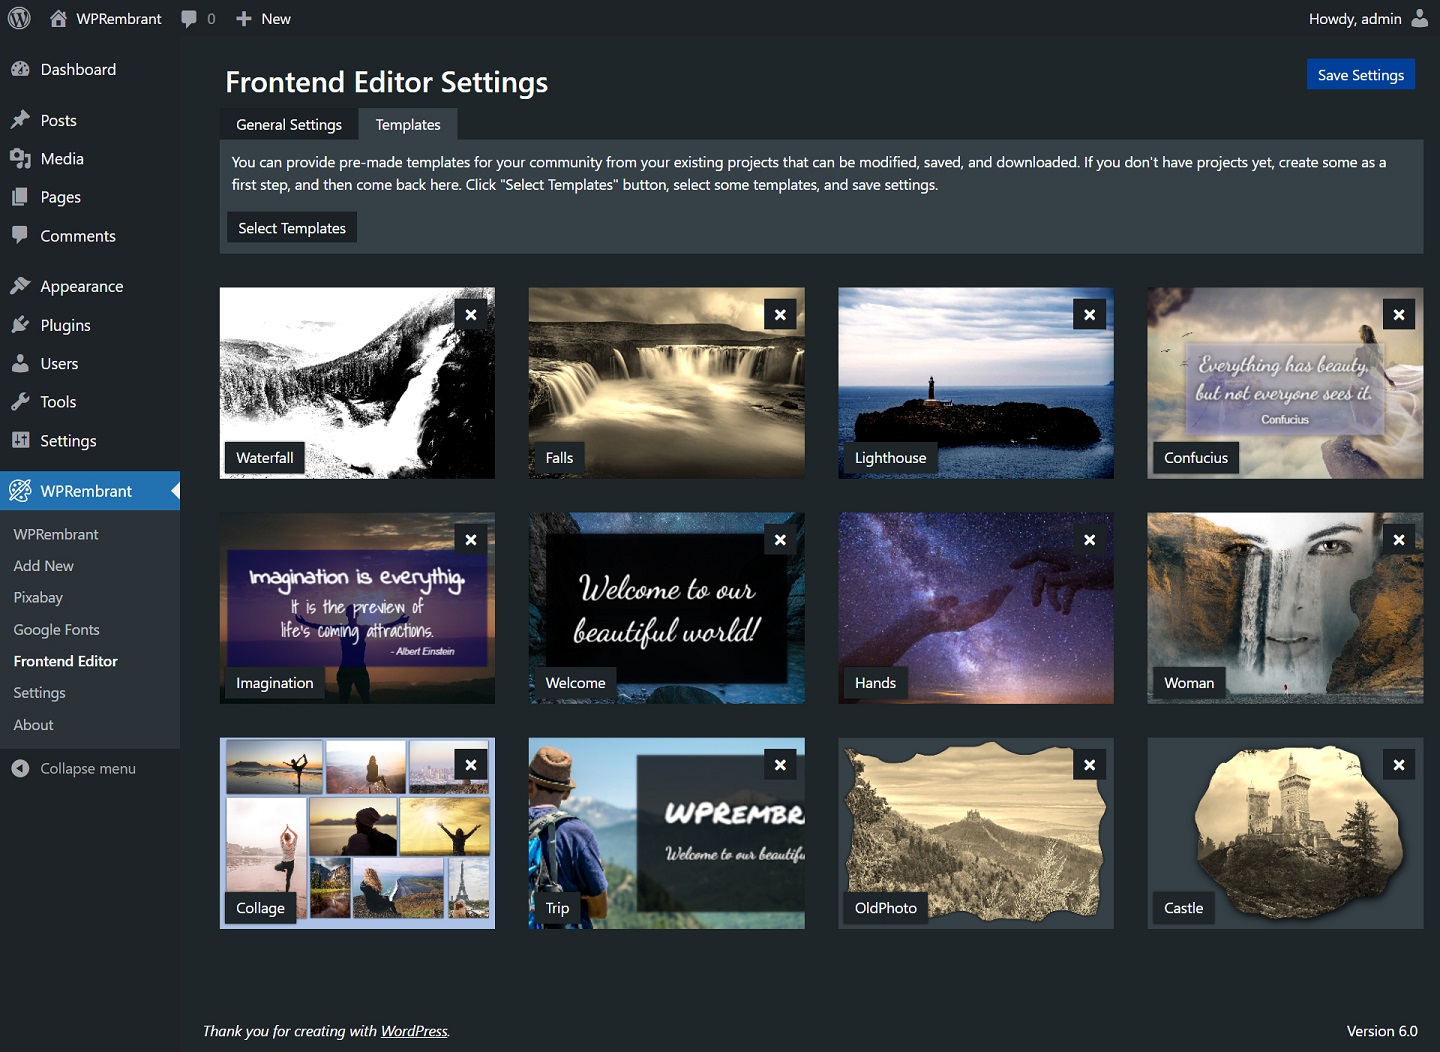Remove the Castle template

click(1399, 764)
